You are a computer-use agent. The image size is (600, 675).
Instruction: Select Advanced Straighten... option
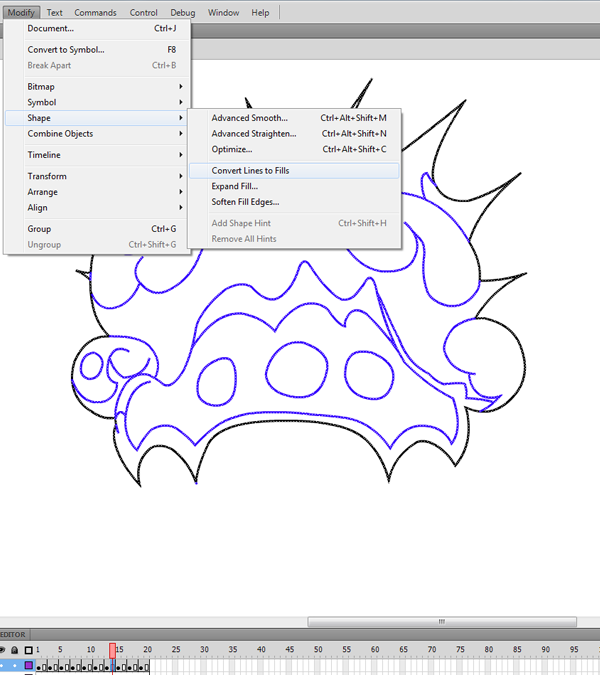click(x=294, y=133)
